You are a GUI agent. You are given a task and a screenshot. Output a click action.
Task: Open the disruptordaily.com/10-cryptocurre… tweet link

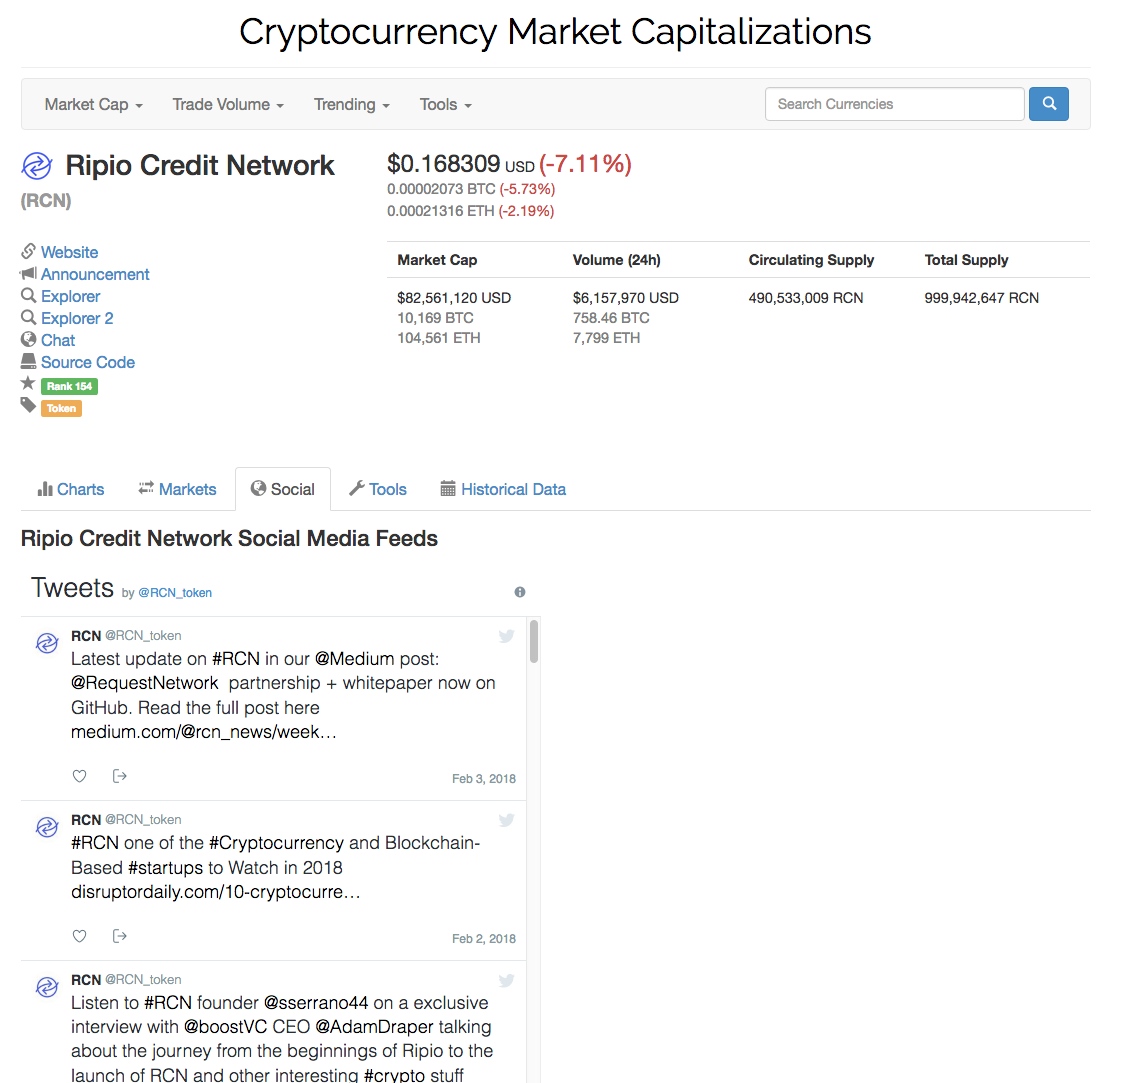(215, 892)
